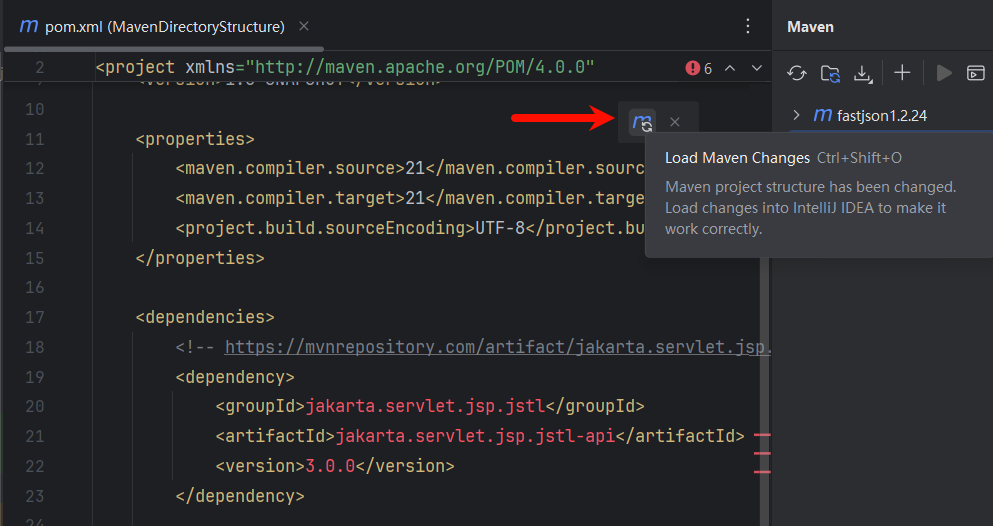The height and width of the screenshot is (526, 993).
Task: Click the jakarta.servlet.jsp.jstl-api artifactId value
Action: (x=475, y=435)
